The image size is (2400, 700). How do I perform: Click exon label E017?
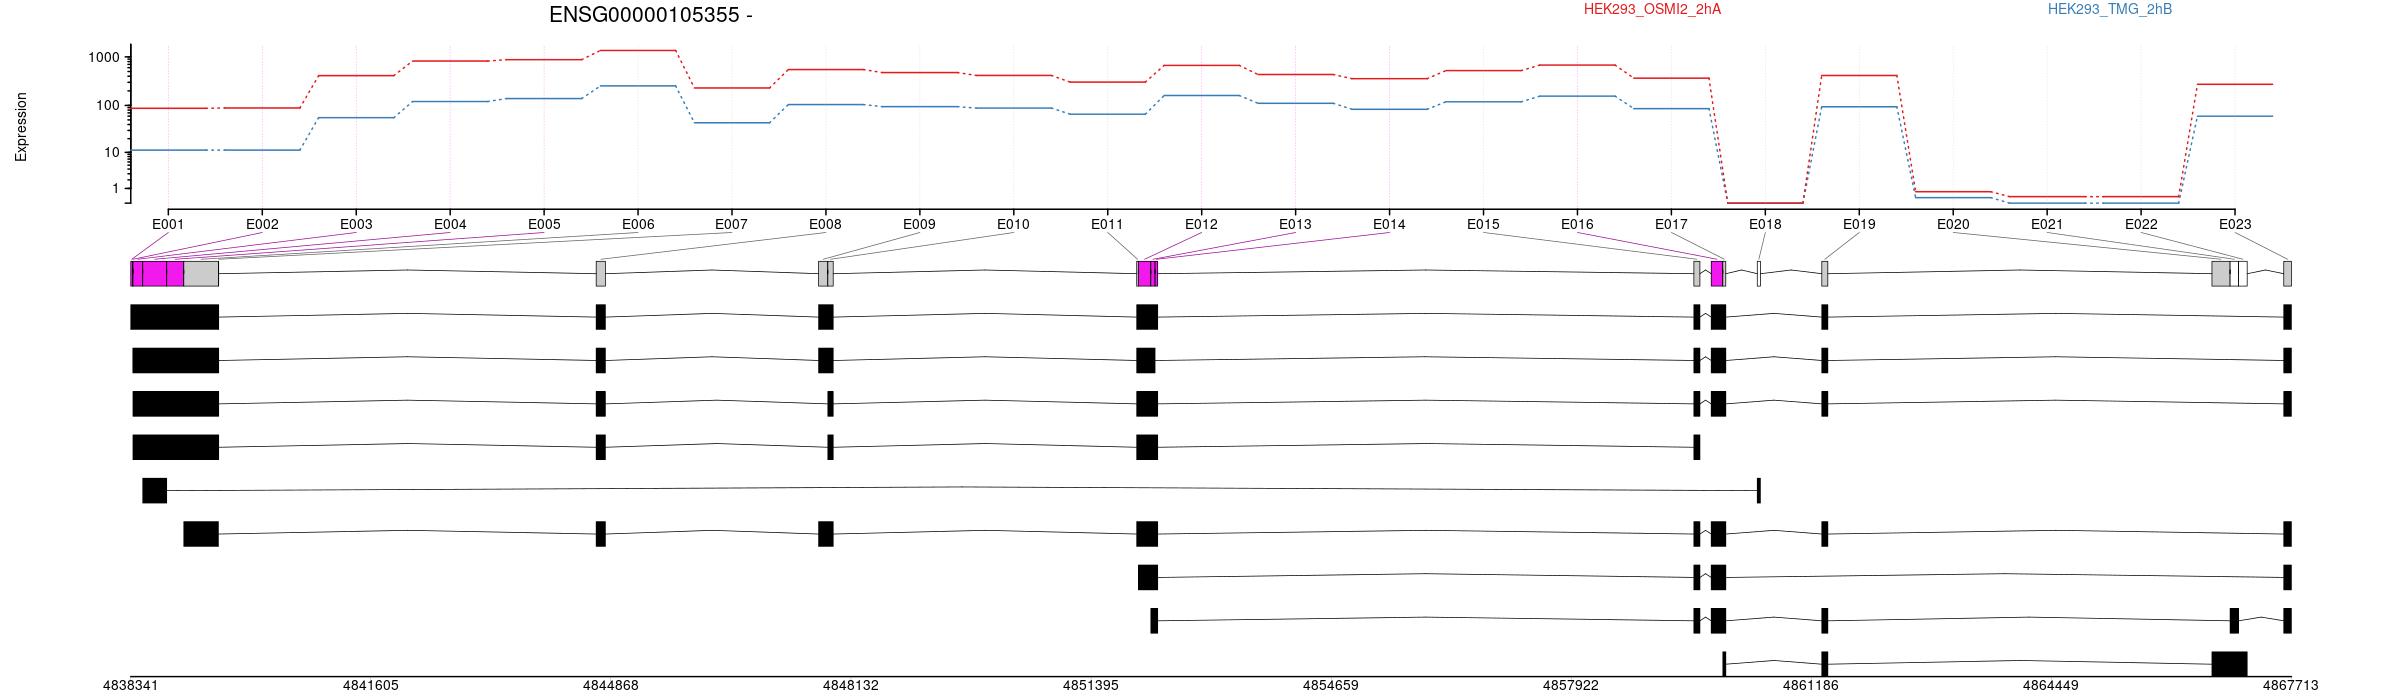tap(1671, 224)
